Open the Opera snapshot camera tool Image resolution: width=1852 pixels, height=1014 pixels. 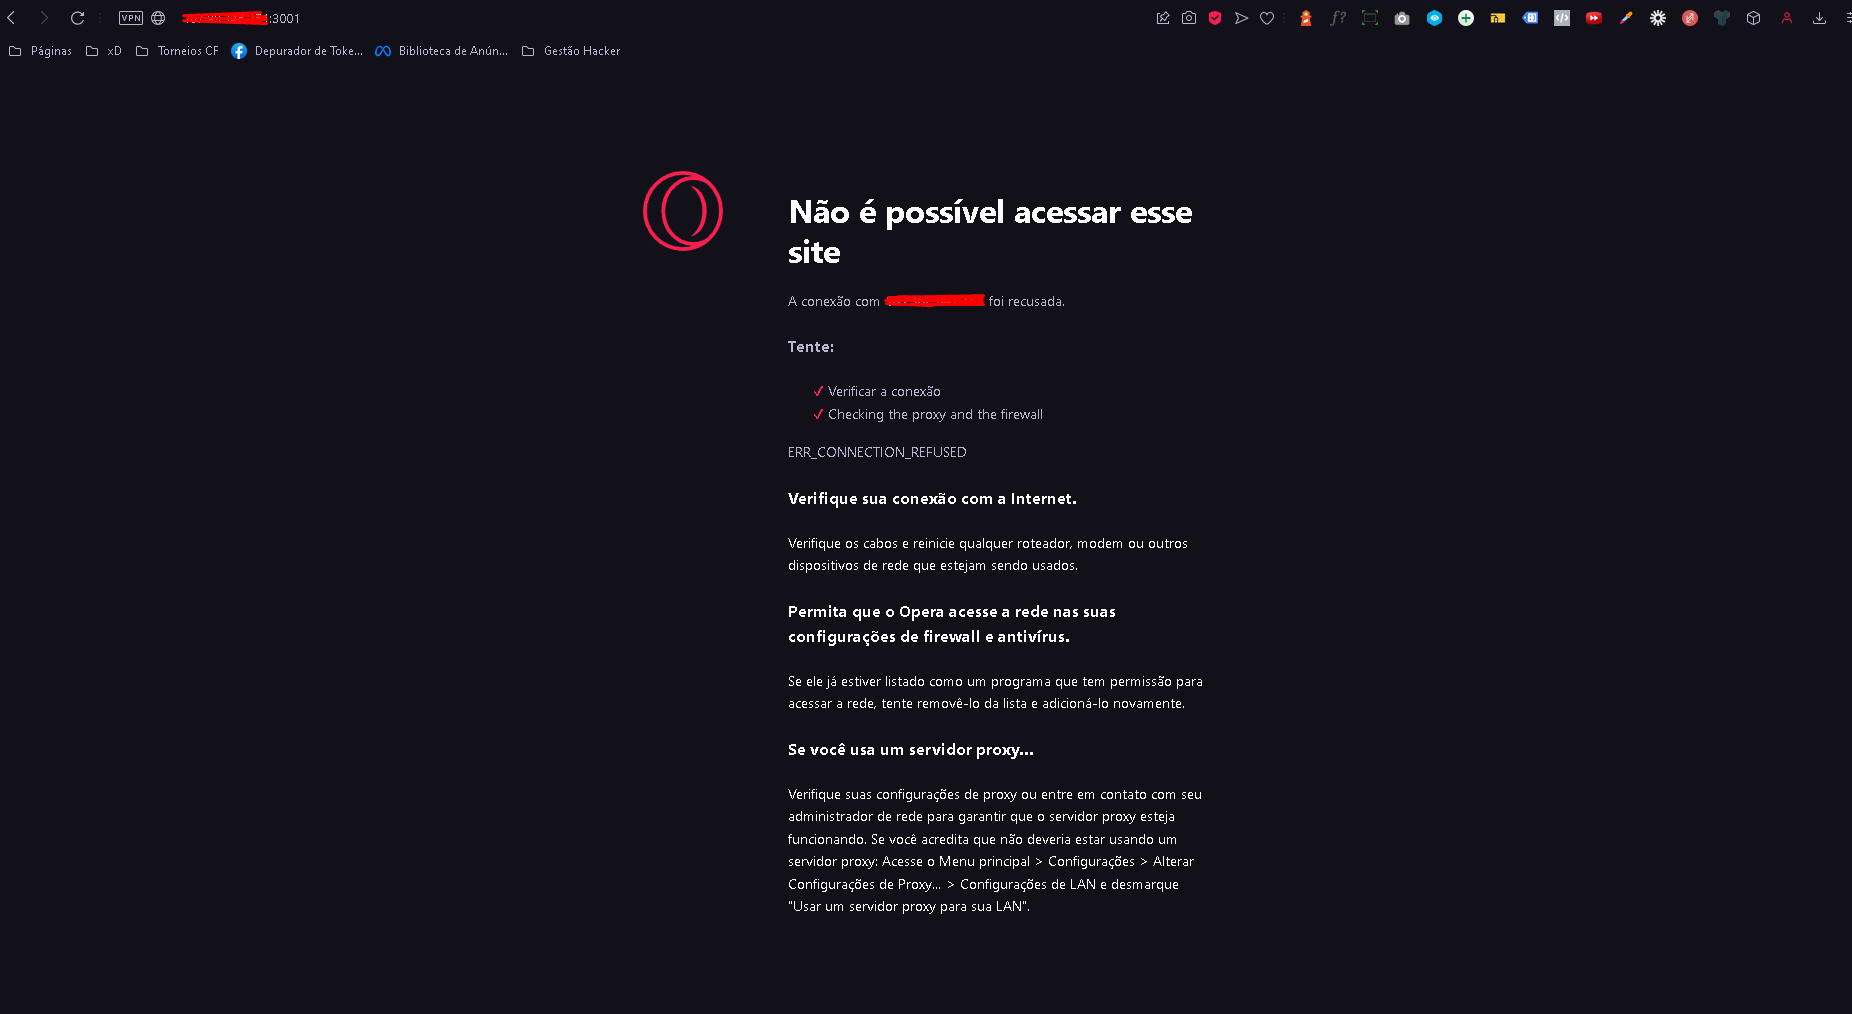1190,17
